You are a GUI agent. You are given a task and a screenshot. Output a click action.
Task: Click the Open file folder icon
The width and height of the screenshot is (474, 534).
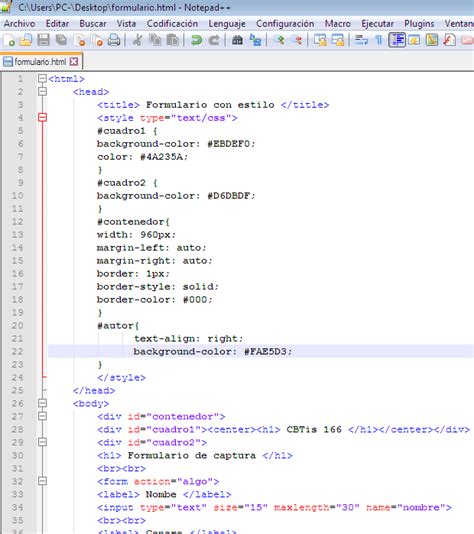tap(26, 40)
